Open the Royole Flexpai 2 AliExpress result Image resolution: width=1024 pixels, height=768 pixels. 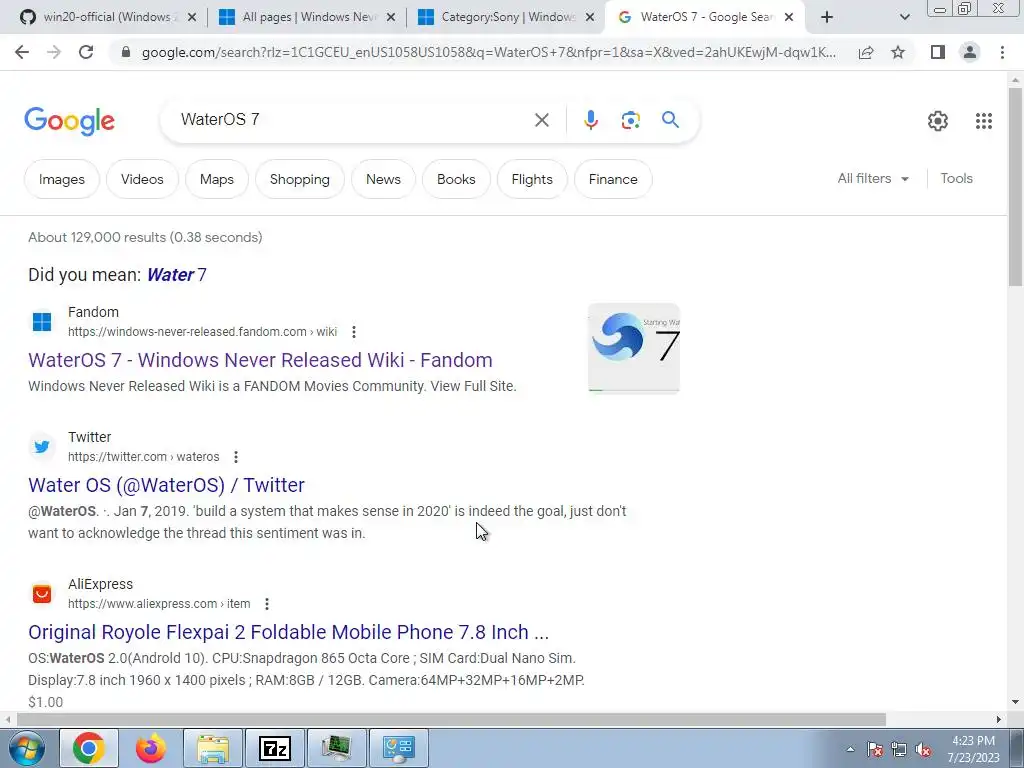[x=288, y=632]
